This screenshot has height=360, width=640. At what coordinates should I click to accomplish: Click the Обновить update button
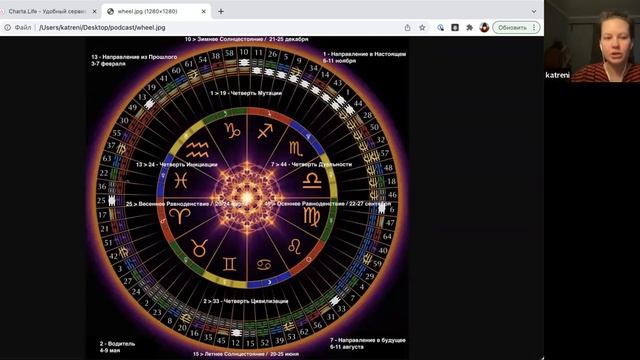tap(512, 27)
